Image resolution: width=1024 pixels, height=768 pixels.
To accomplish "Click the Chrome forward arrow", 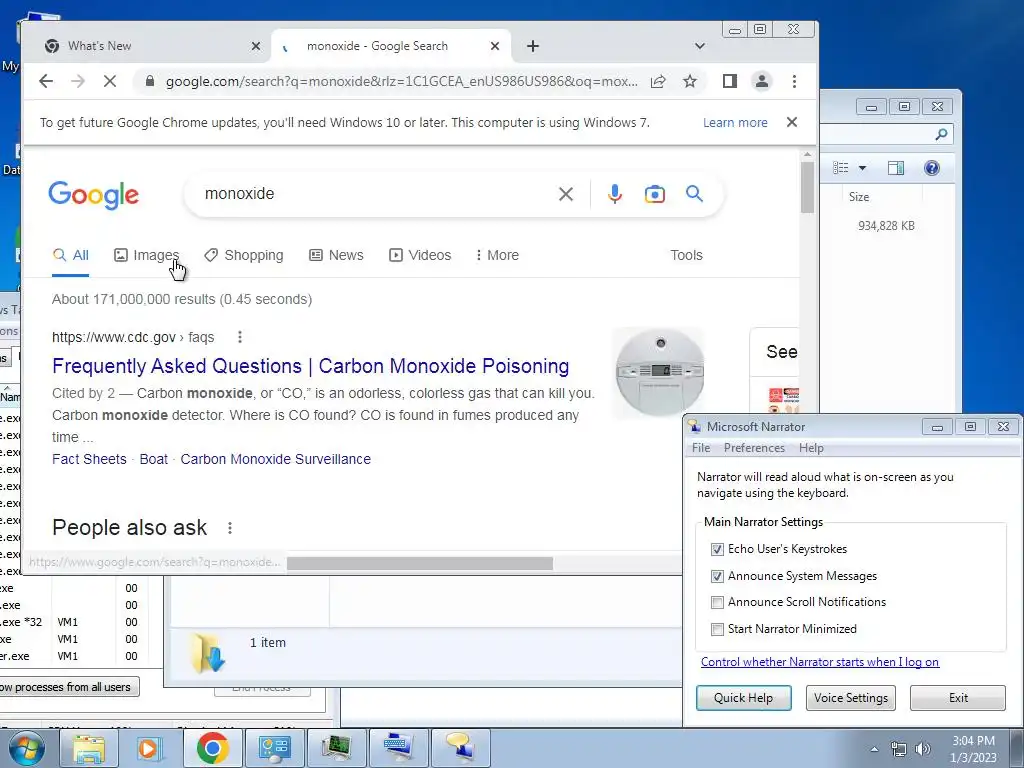I will (78, 81).
